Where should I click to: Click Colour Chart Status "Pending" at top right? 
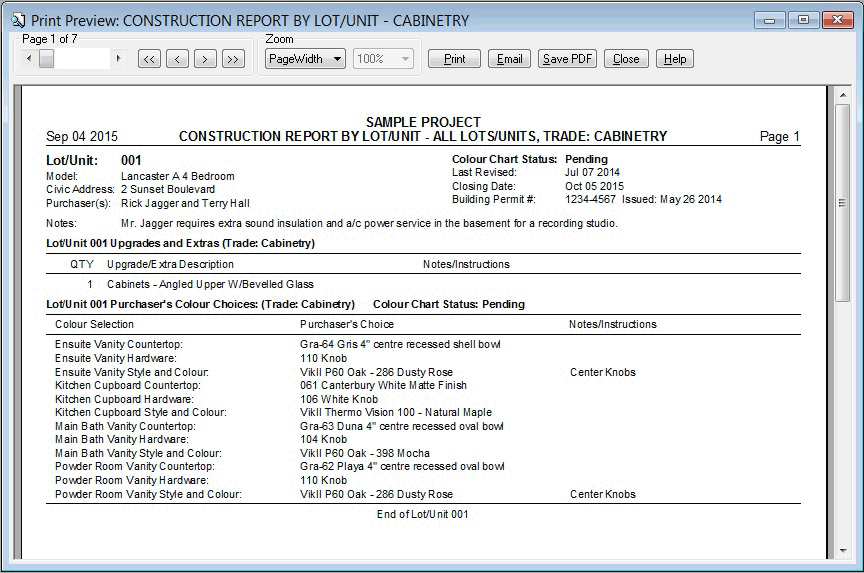(x=586, y=159)
